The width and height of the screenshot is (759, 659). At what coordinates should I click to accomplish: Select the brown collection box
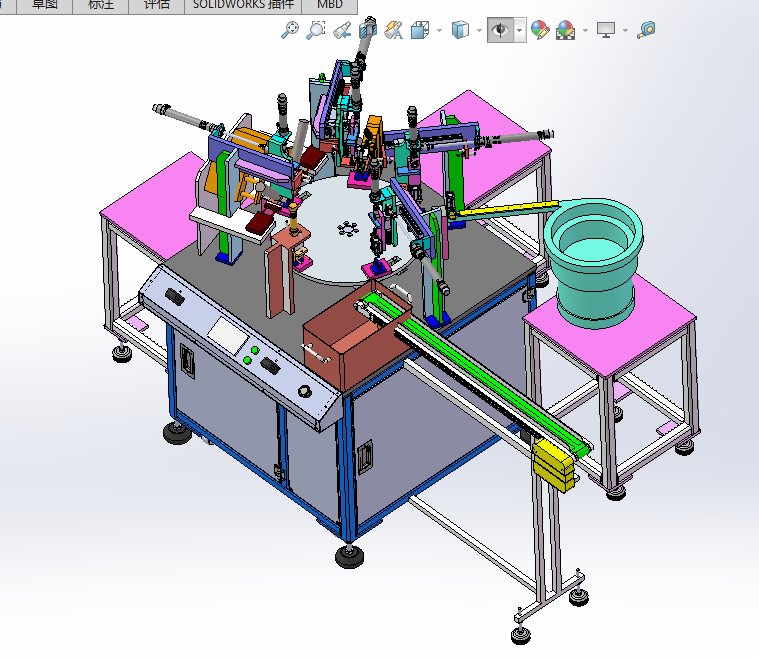(356, 337)
